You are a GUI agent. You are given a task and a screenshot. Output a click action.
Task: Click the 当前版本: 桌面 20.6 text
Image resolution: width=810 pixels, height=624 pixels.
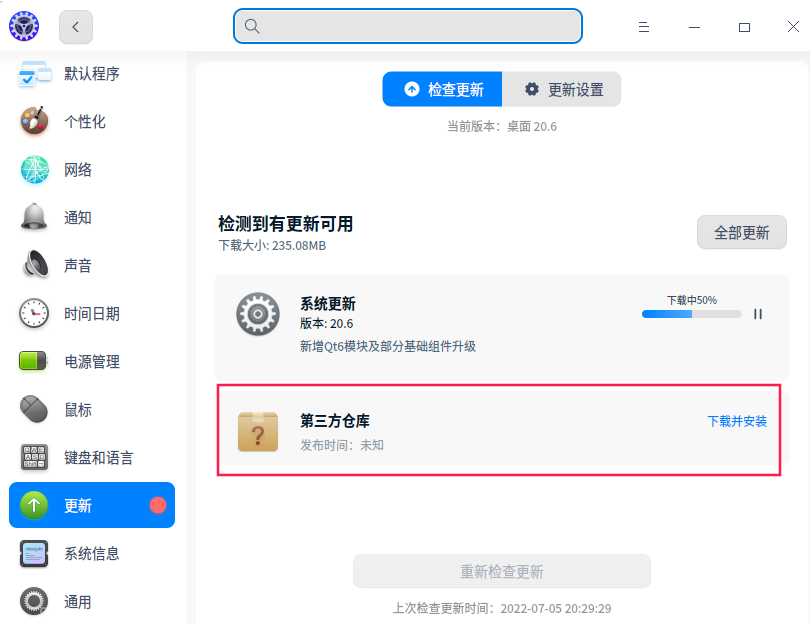click(x=502, y=127)
